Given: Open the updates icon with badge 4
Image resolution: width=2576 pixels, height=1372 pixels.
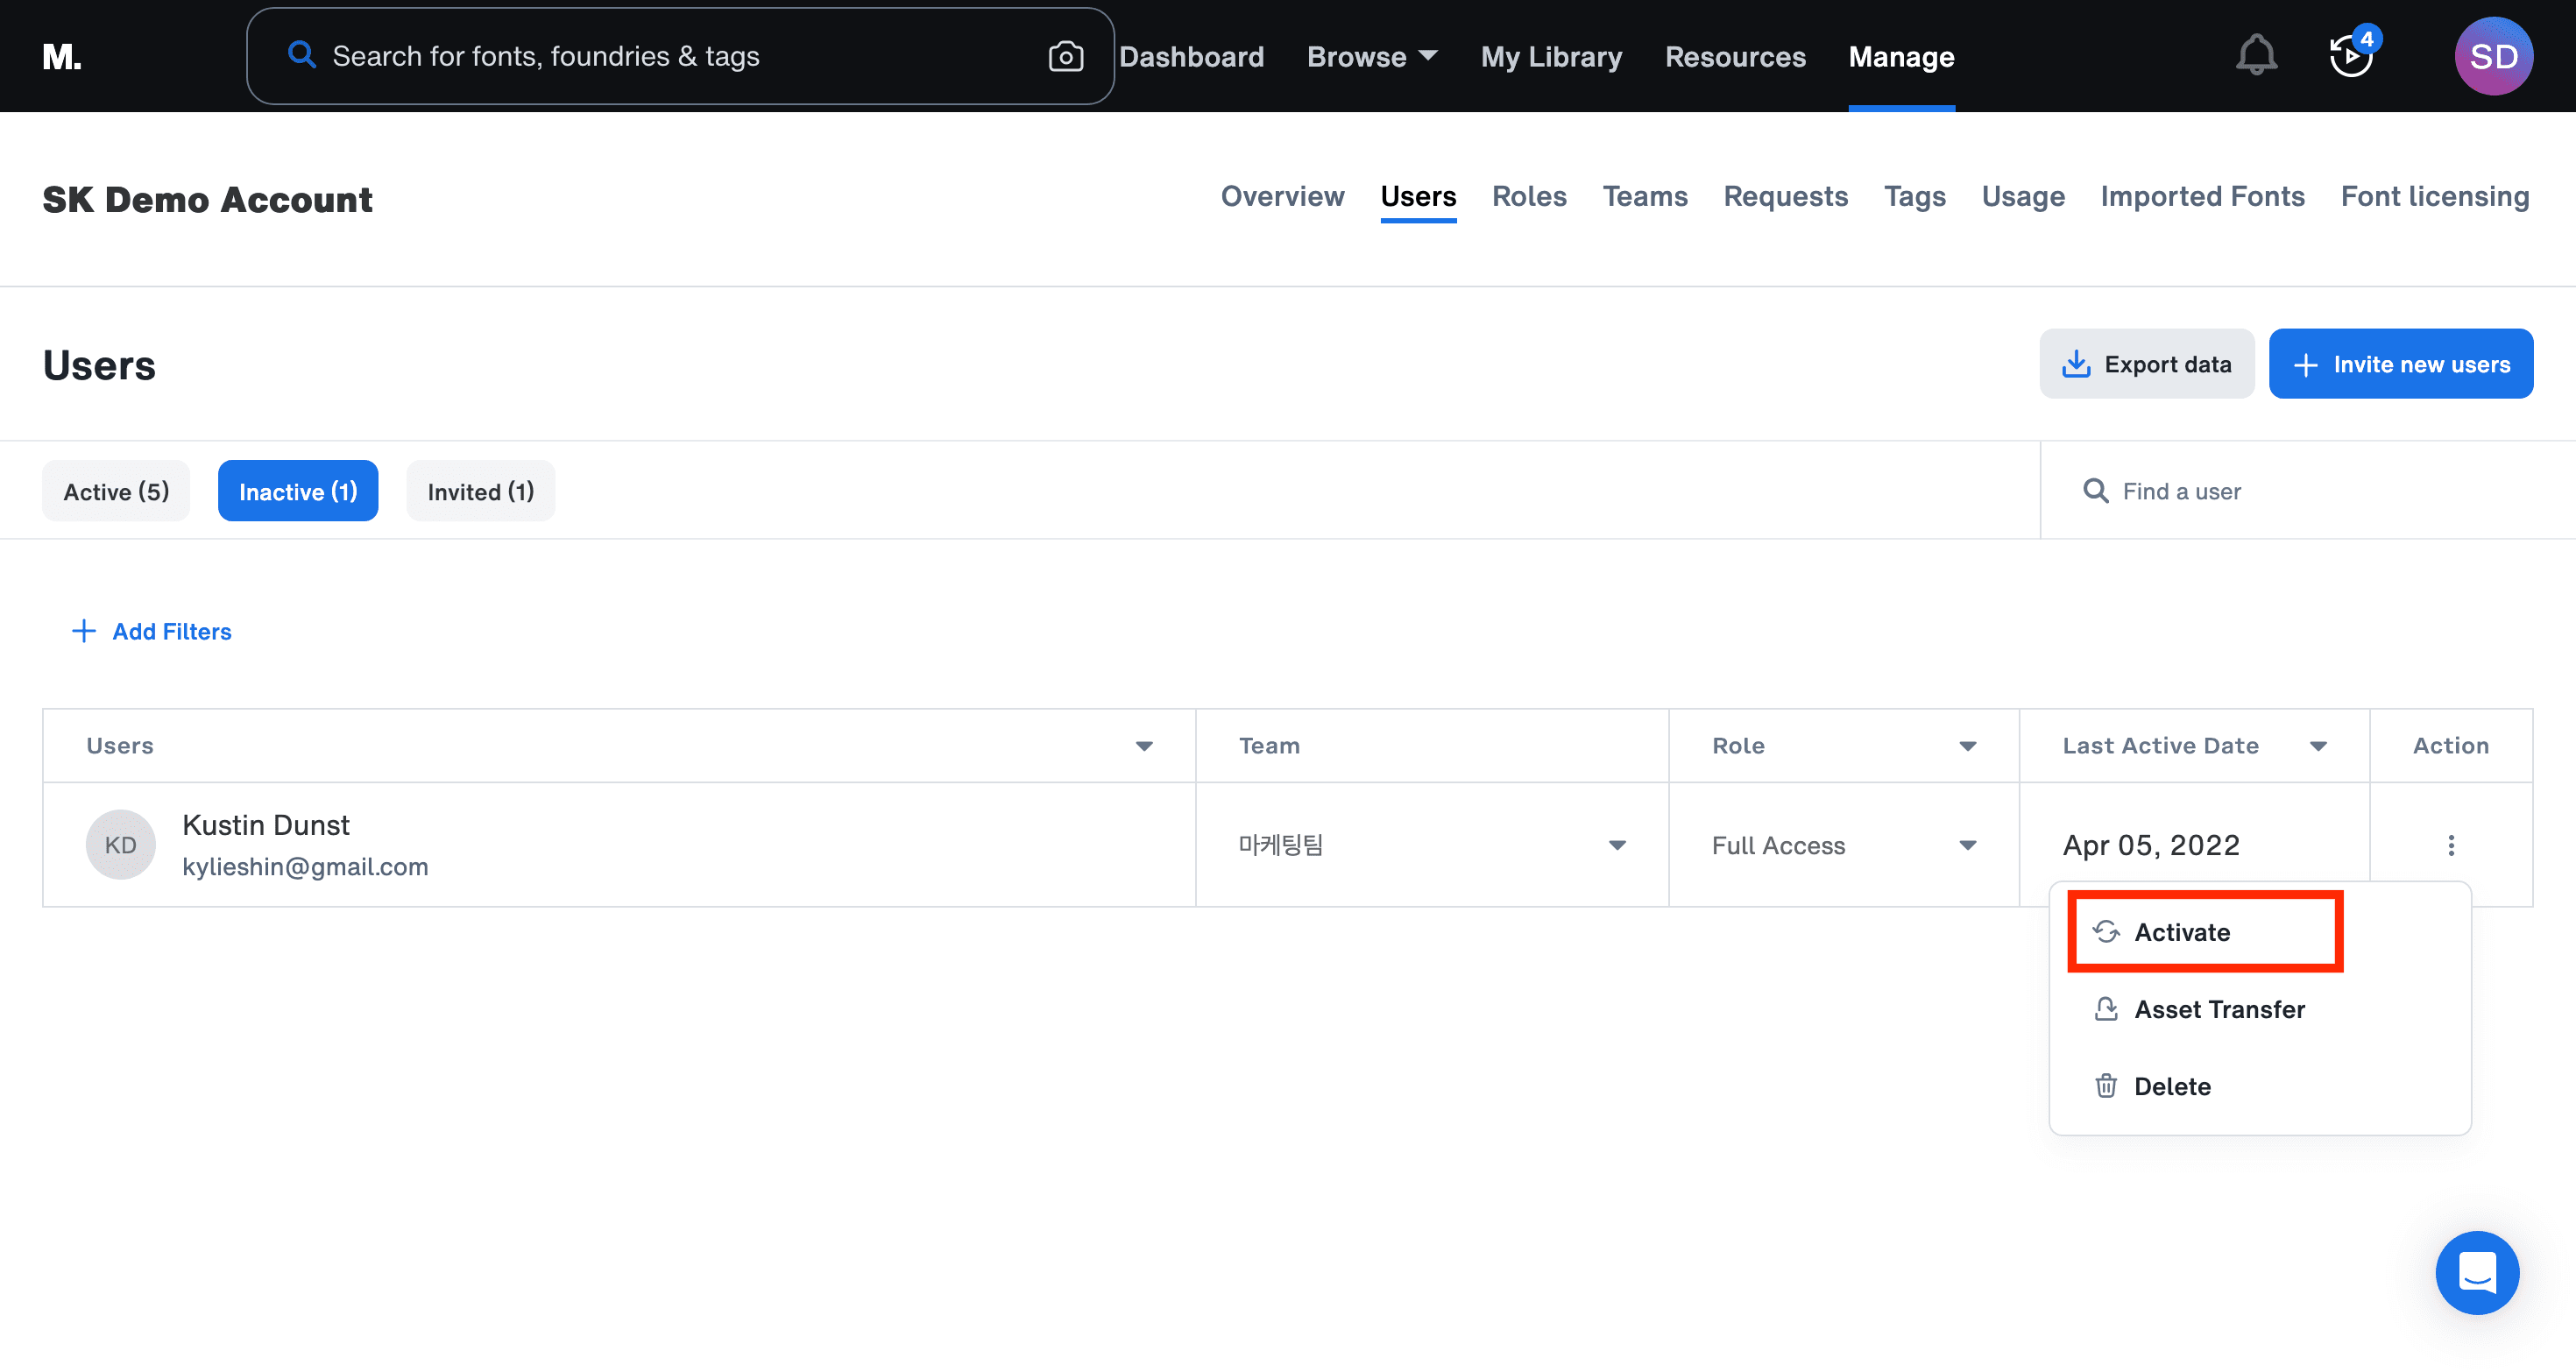Looking at the screenshot, I should (2351, 56).
